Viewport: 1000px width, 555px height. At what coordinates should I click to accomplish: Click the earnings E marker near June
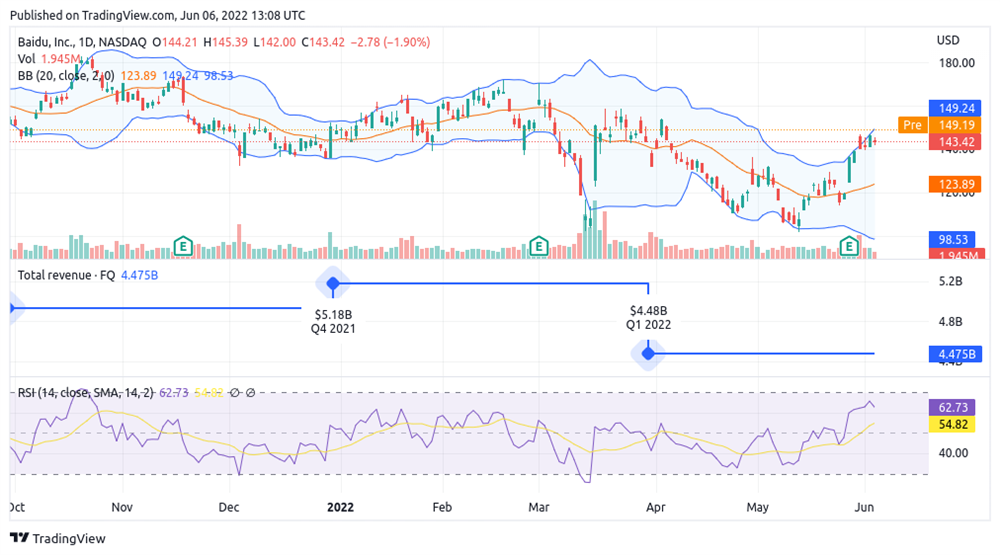click(850, 245)
